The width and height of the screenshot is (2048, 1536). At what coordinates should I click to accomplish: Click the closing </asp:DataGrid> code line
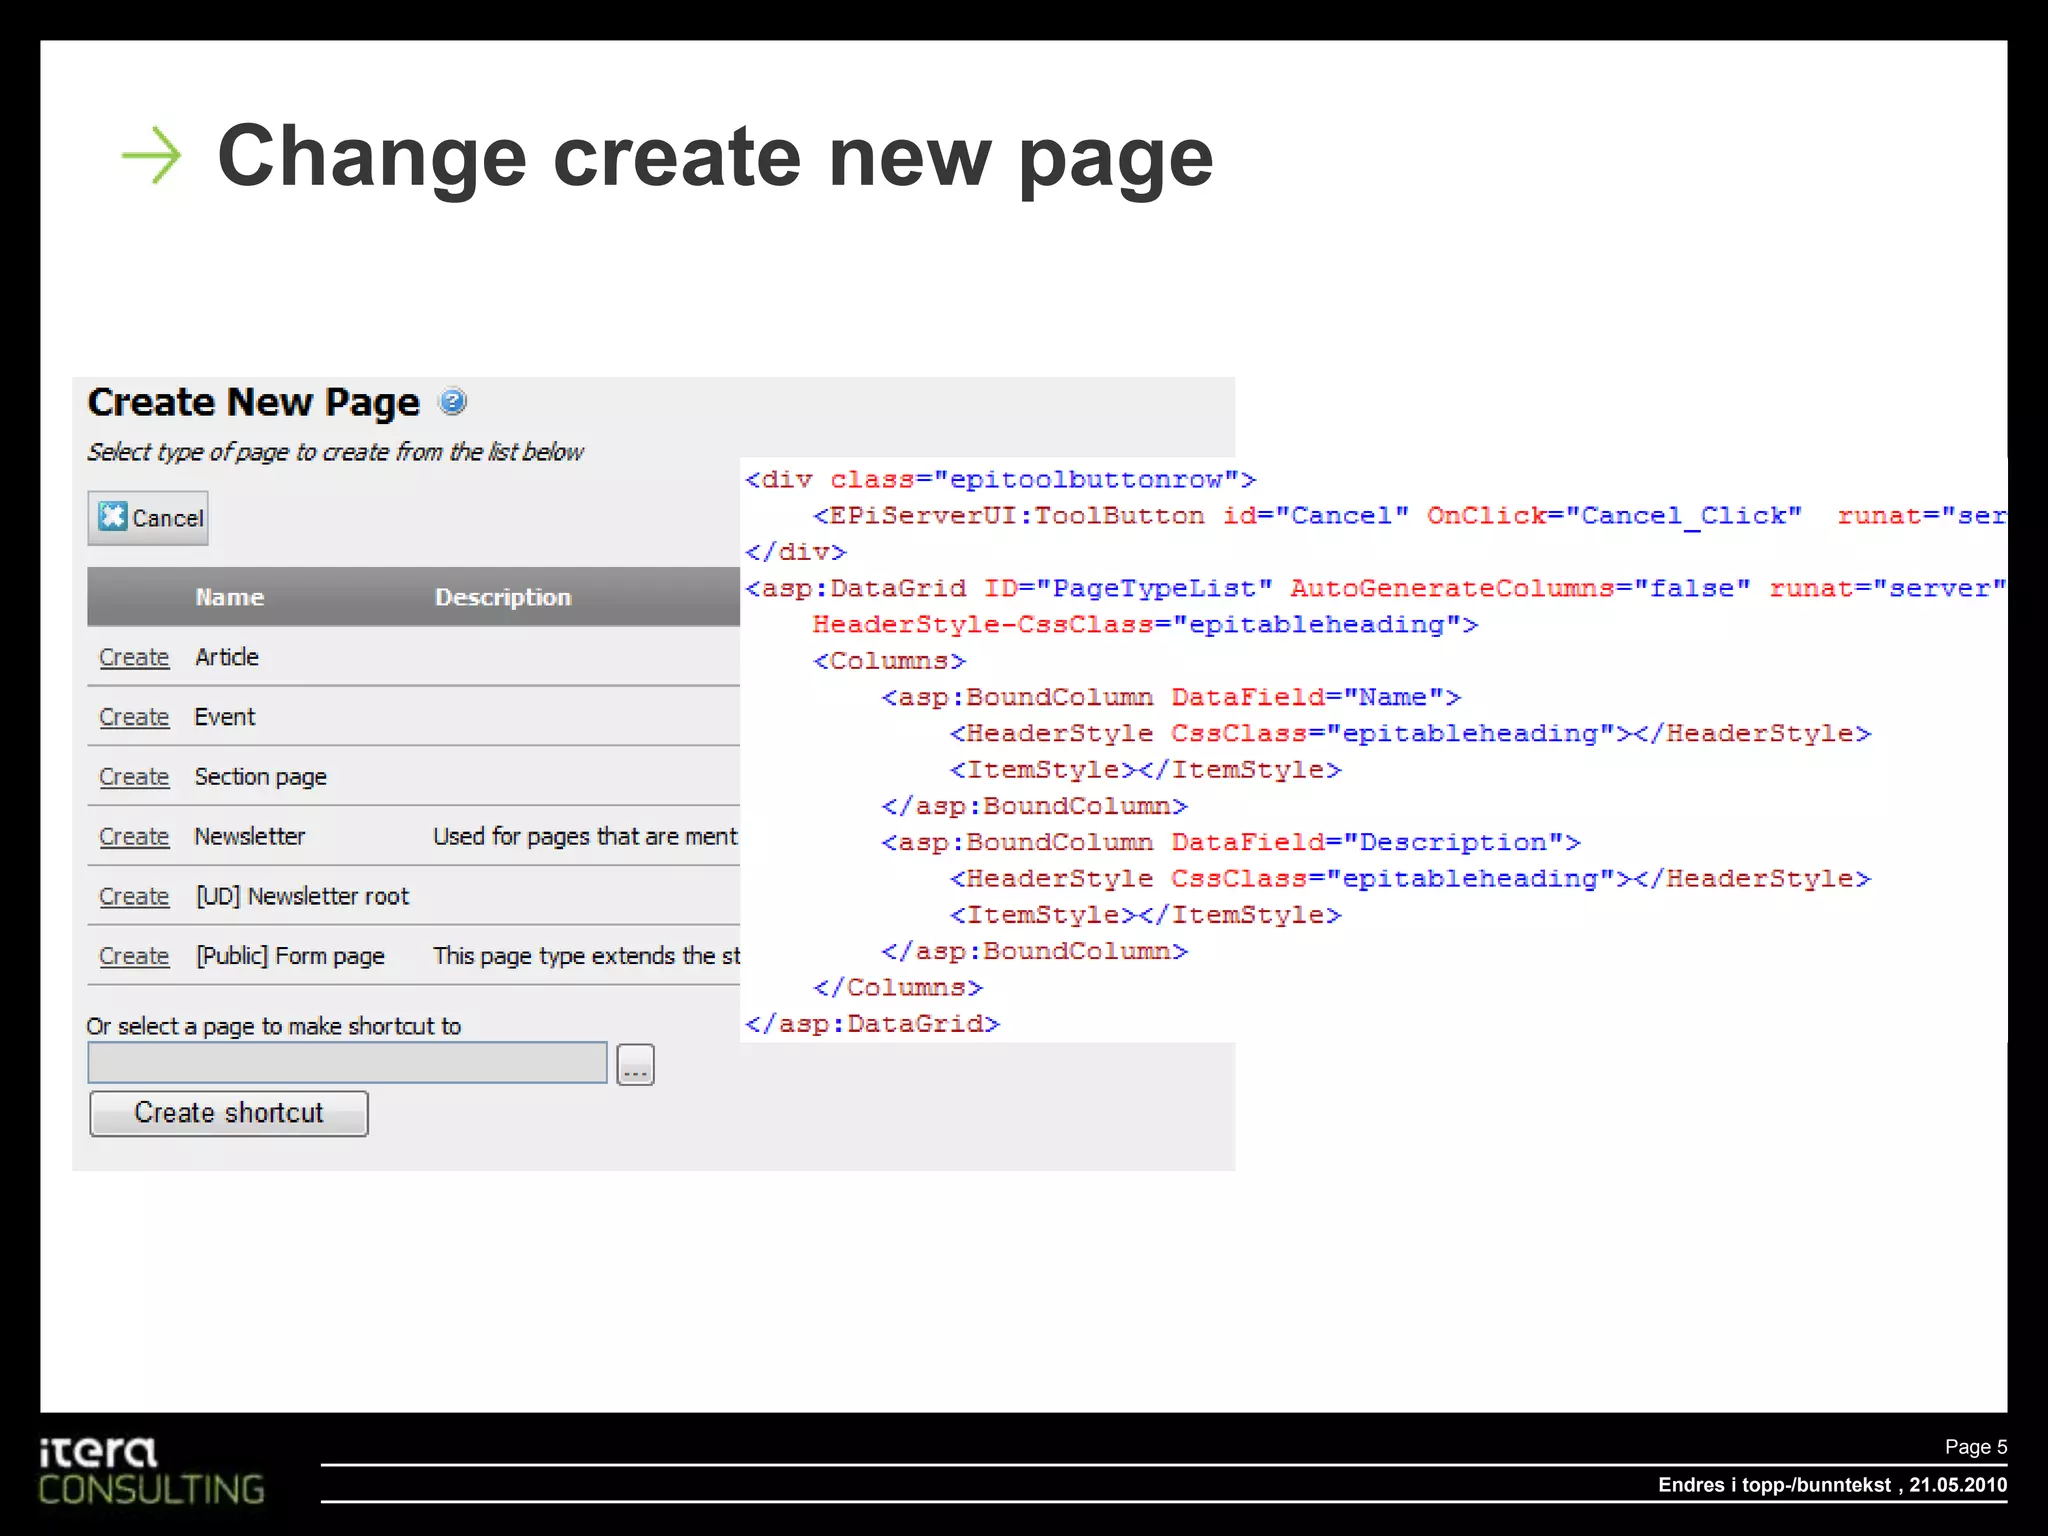873,1024
